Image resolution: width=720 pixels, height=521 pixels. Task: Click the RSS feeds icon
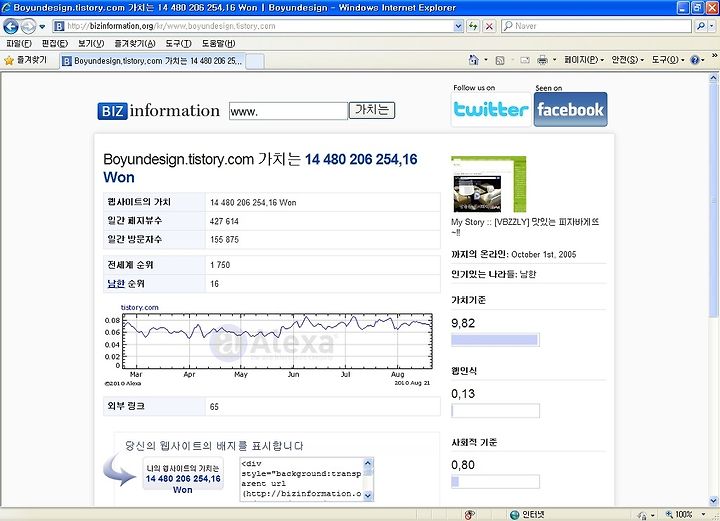click(x=500, y=60)
